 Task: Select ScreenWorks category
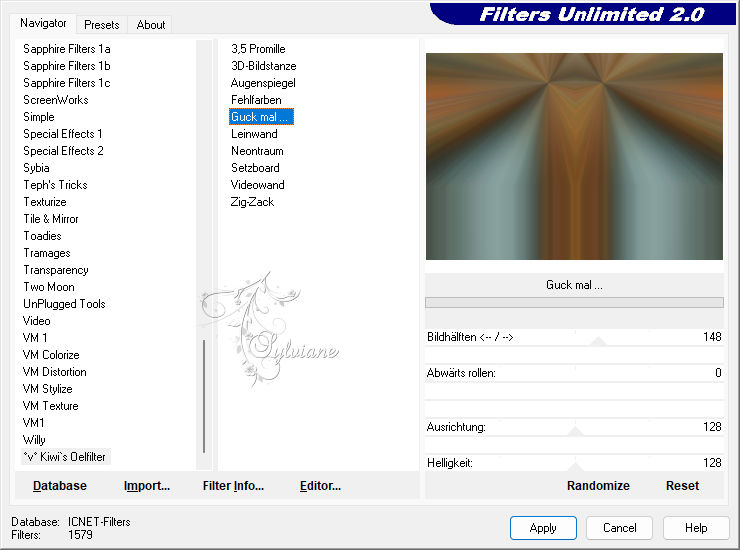click(56, 100)
